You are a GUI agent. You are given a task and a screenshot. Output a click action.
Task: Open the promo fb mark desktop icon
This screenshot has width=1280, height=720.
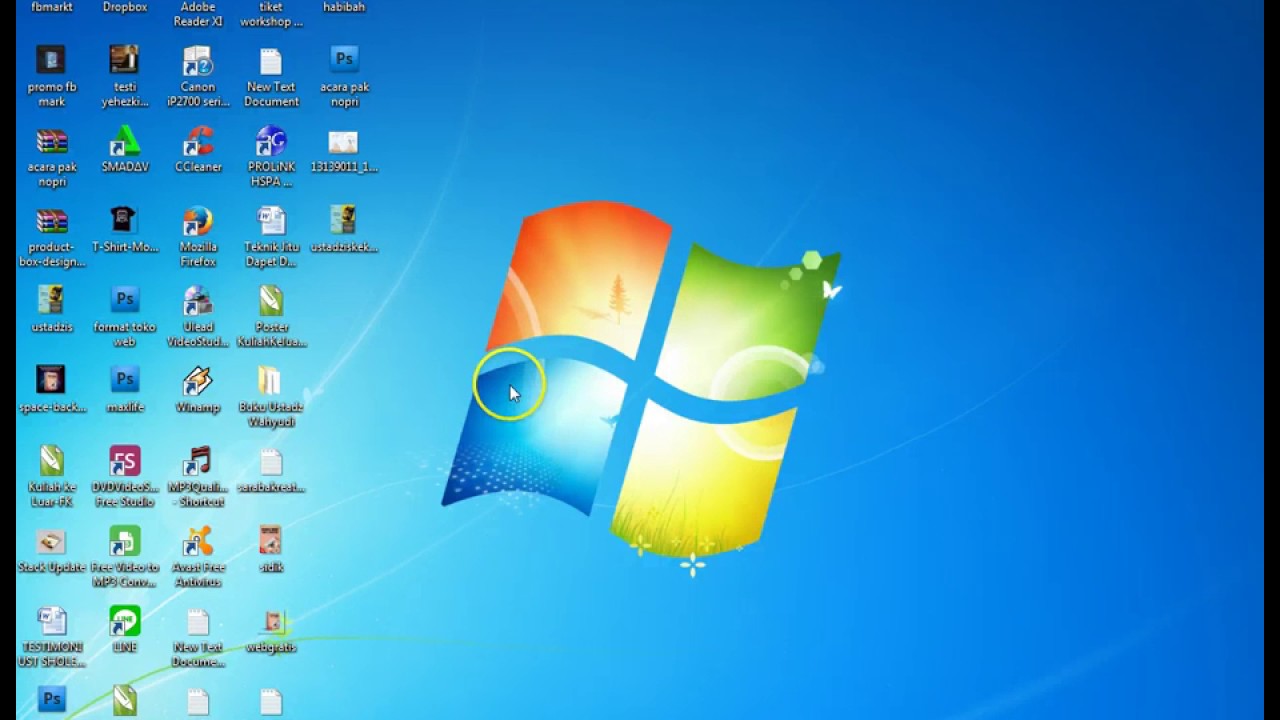(x=51, y=60)
